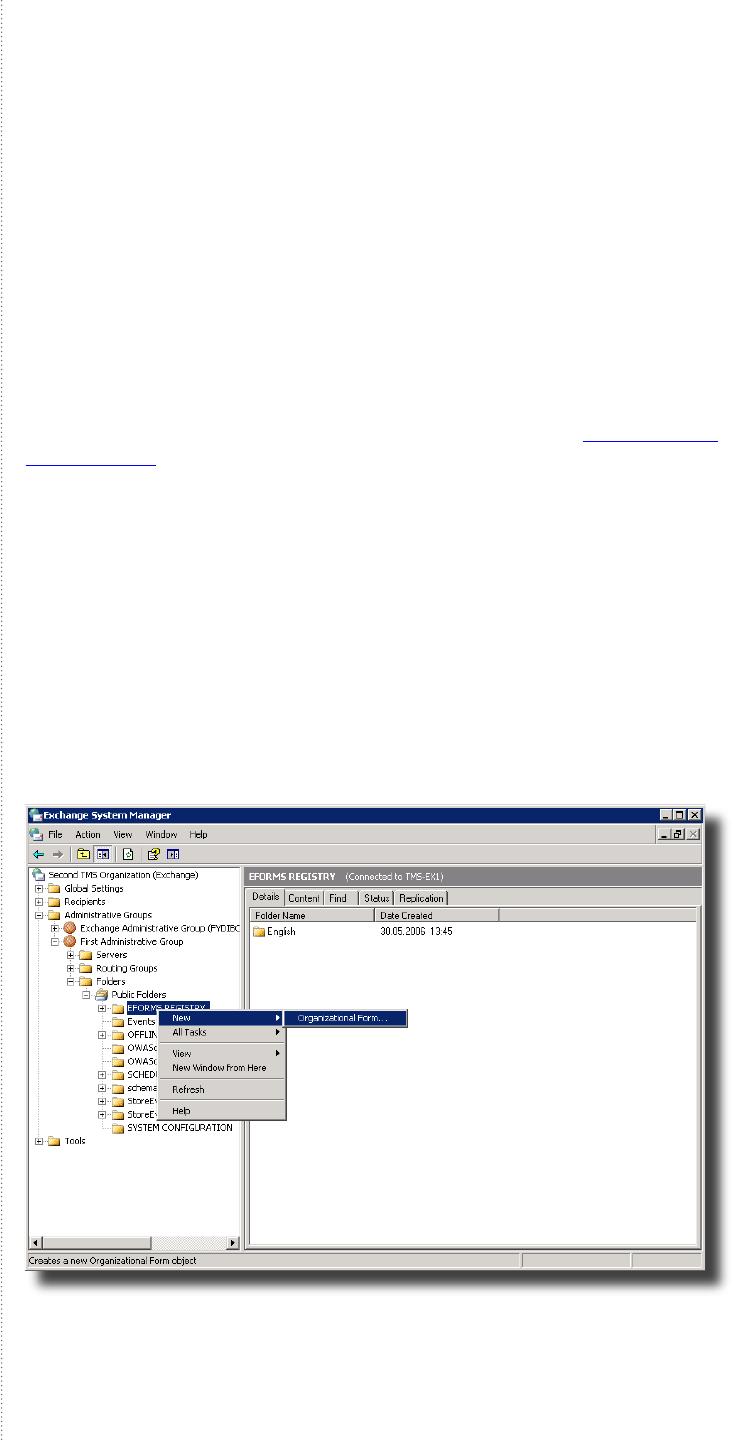Click the 30.05.2006 13:45 date cell
This screenshot has width=734, height=1441.
(417, 932)
